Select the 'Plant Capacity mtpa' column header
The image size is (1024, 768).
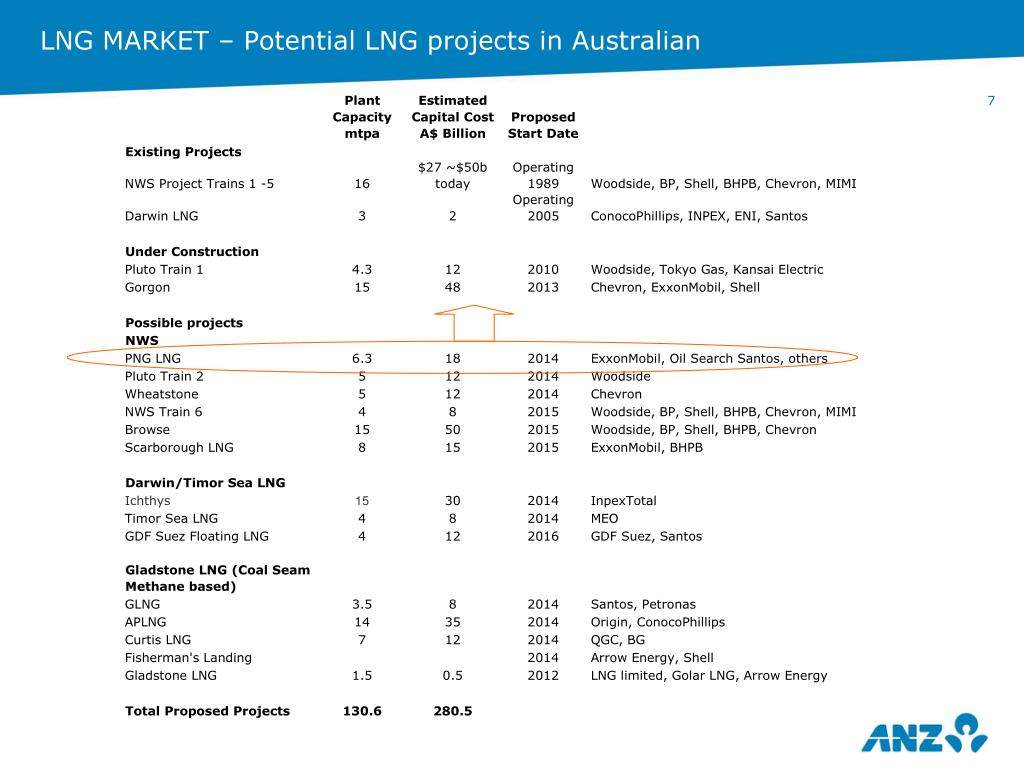click(x=362, y=117)
